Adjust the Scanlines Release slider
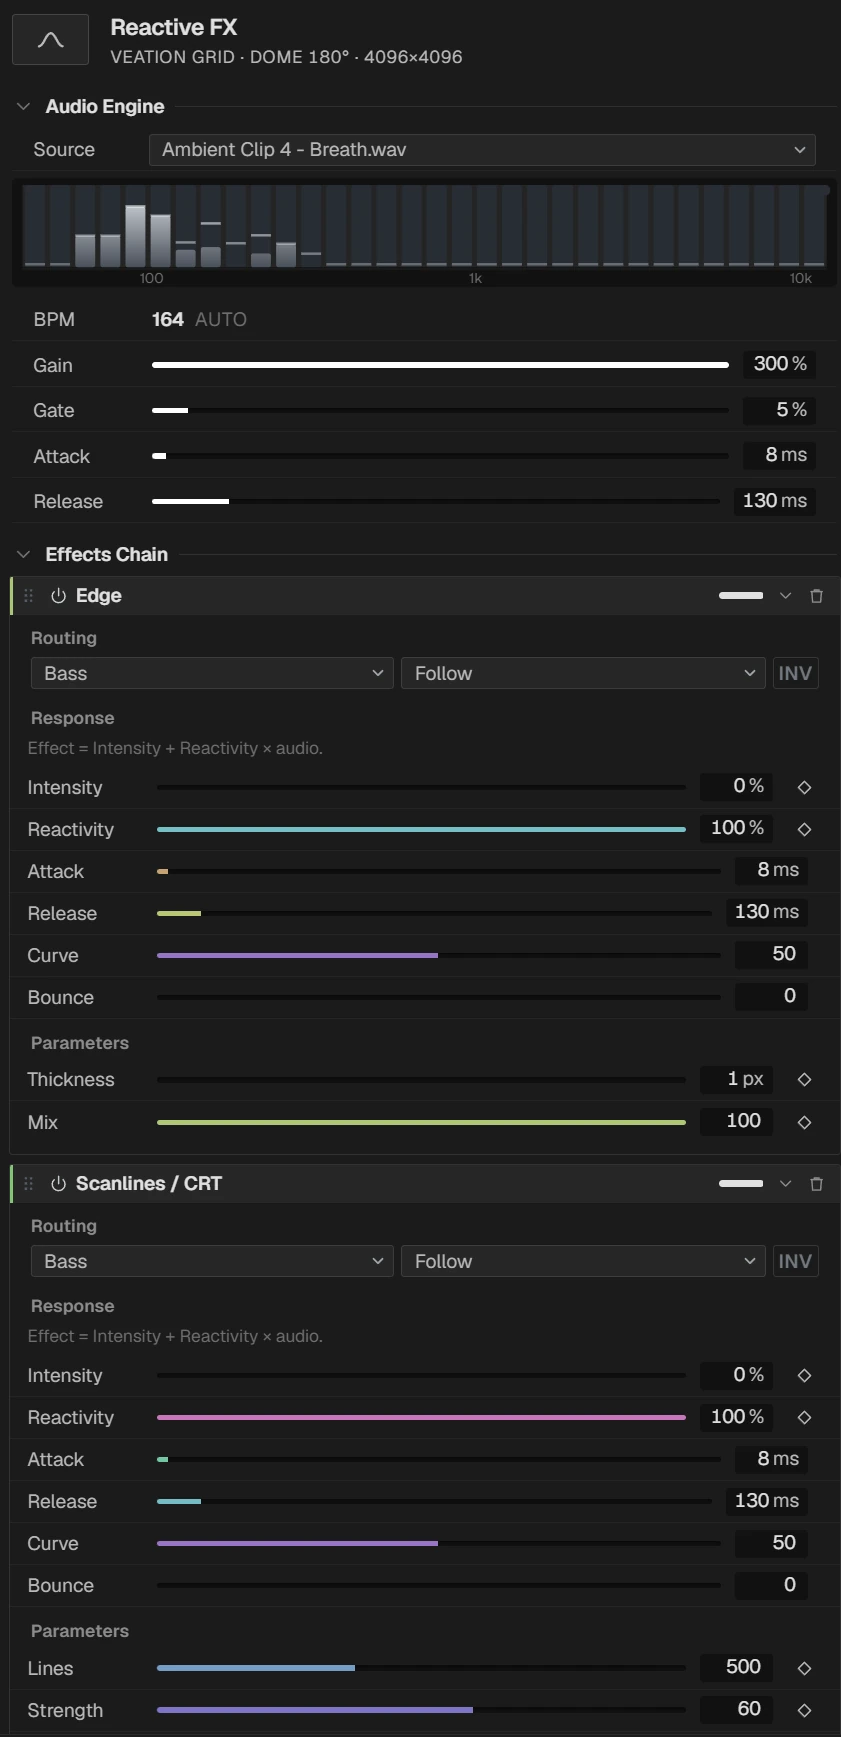The image size is (841, 1737). pyautogui.click(x=434, y=1501)
